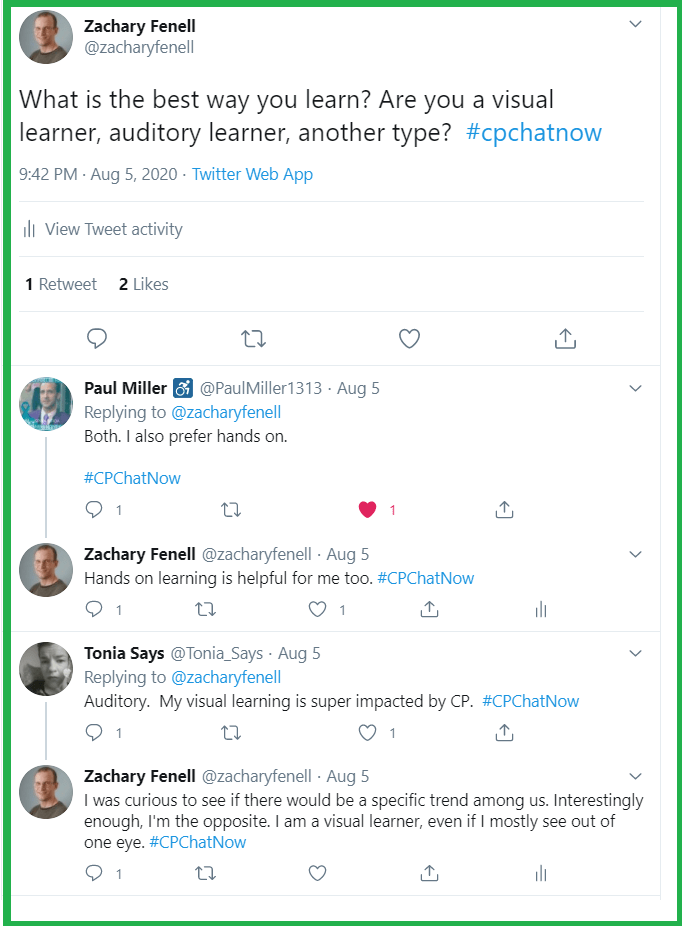Like Zachary's visual learner reply
Image resolution: width=682 pixels, height=926 pixels.
point(317,873)
